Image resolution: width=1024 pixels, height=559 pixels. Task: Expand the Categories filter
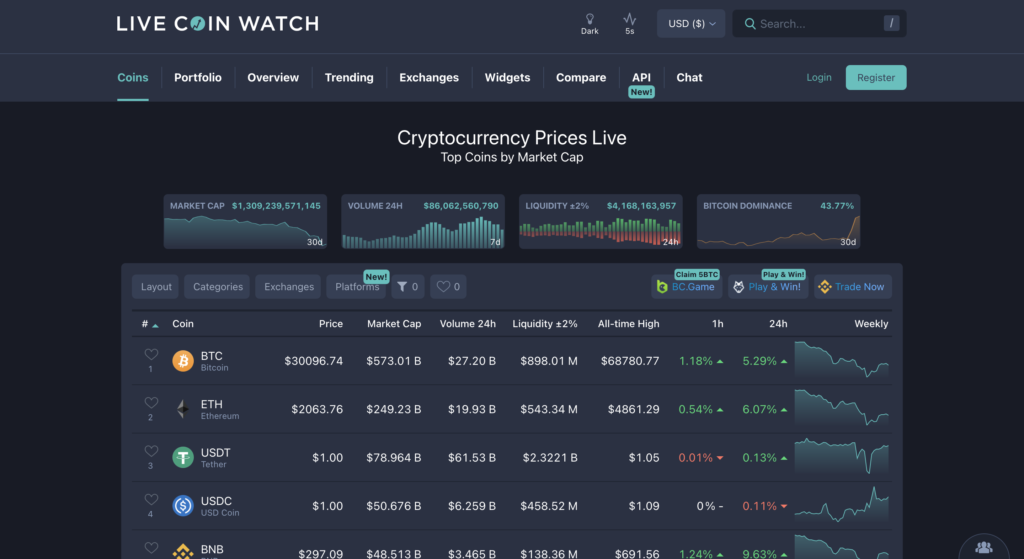217,287
